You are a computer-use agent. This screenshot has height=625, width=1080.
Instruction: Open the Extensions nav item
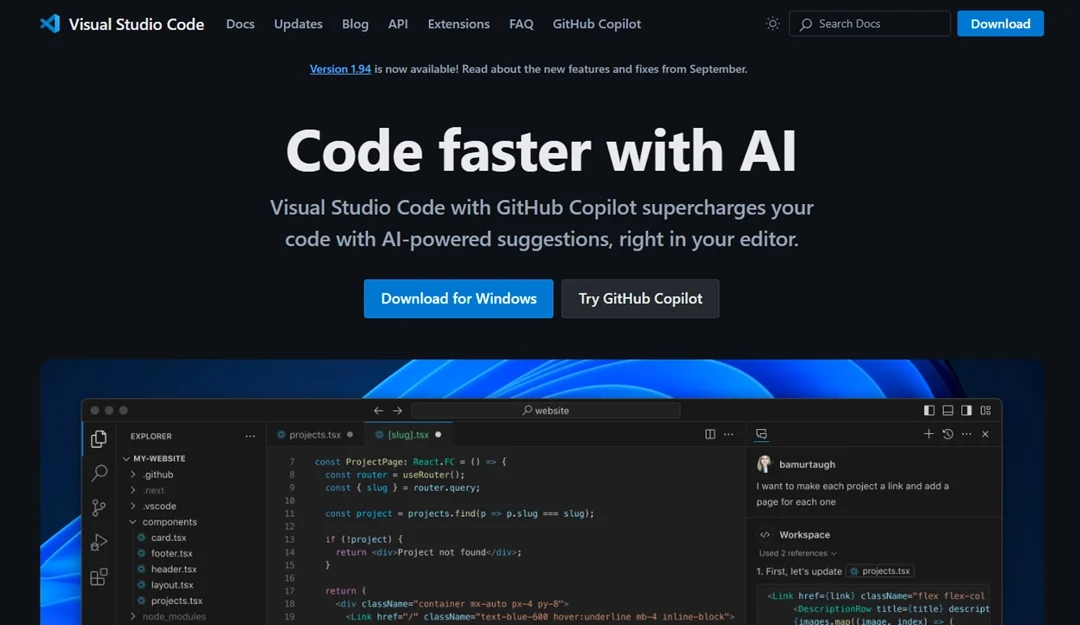coord(459,24)
